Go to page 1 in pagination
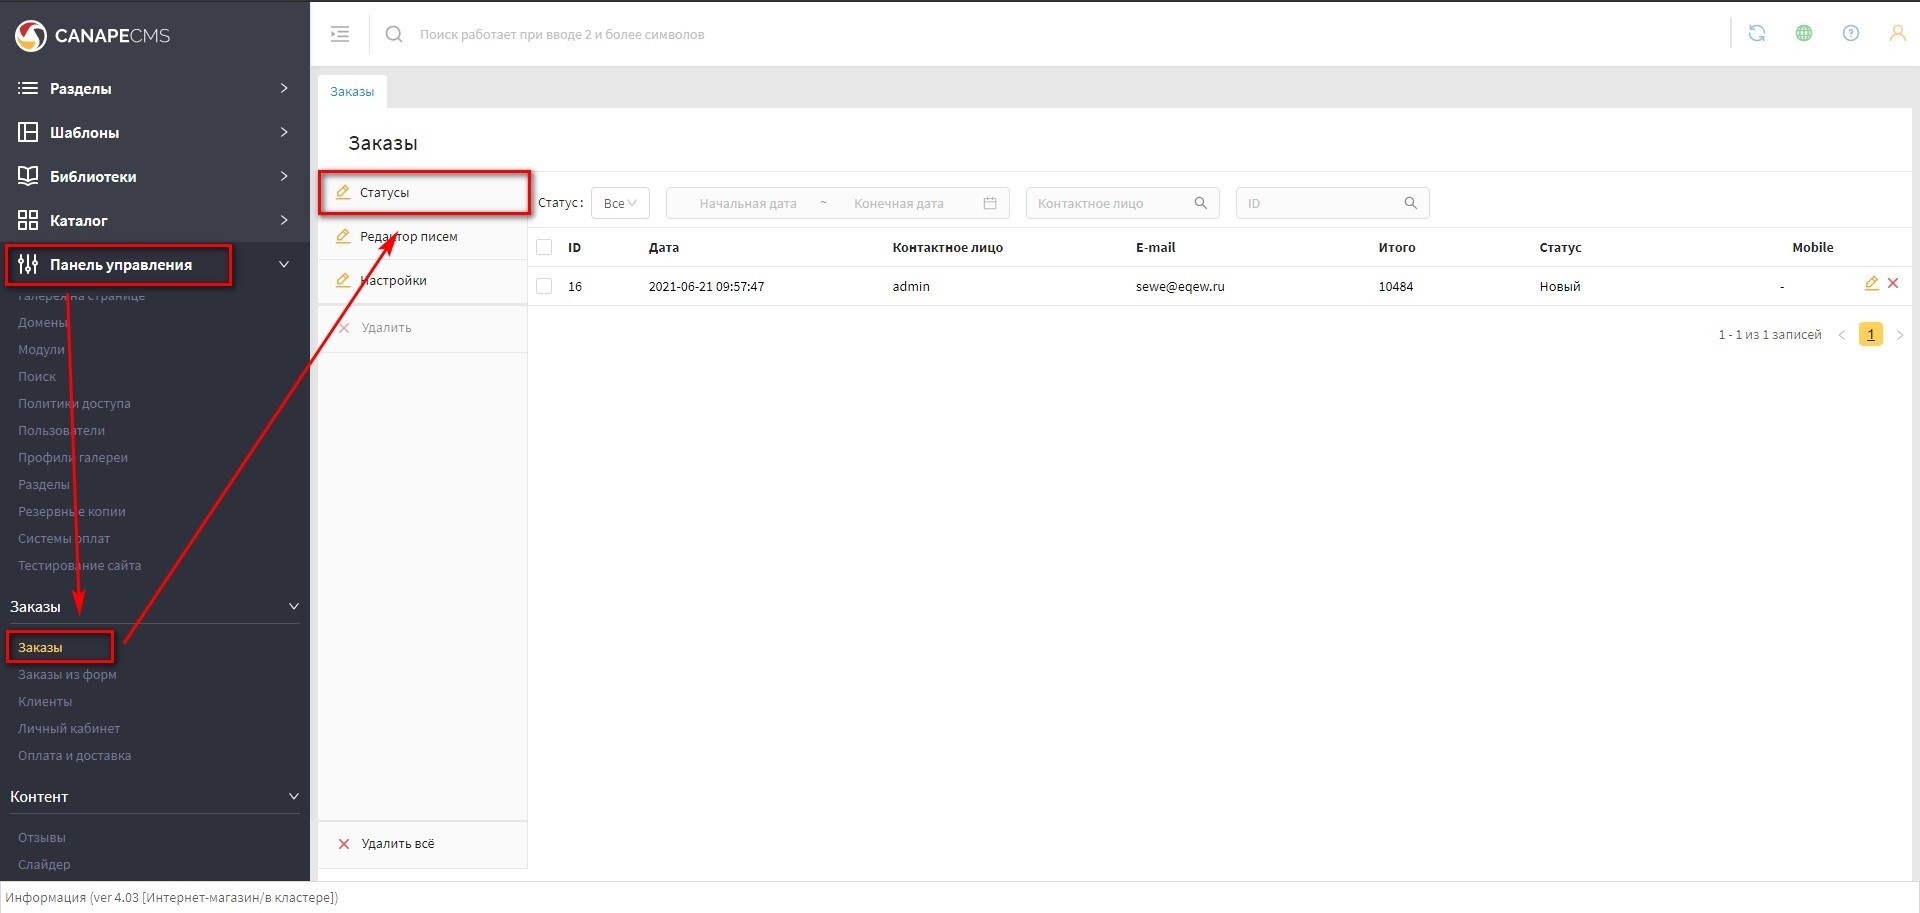The height and width of the screenshot is (913, 1920). [x=1870, y=335]
